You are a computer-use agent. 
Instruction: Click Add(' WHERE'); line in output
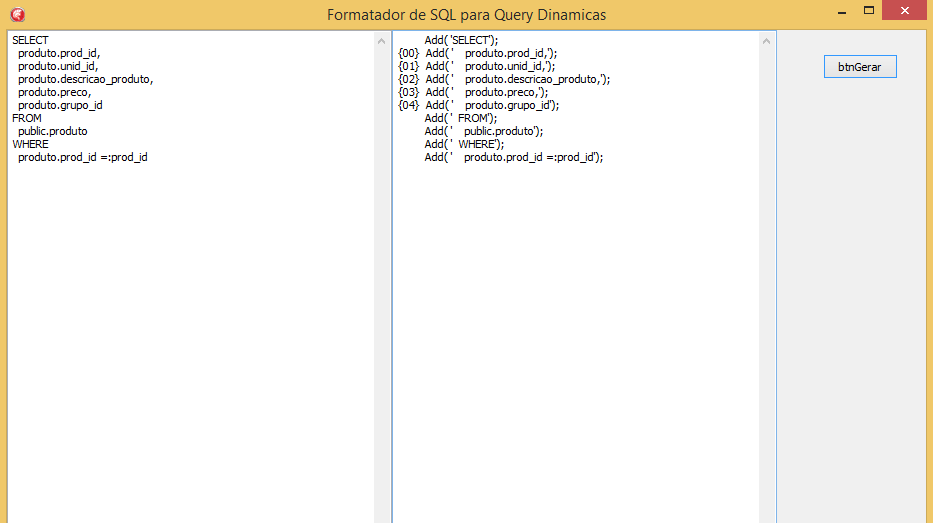point(464,144)
